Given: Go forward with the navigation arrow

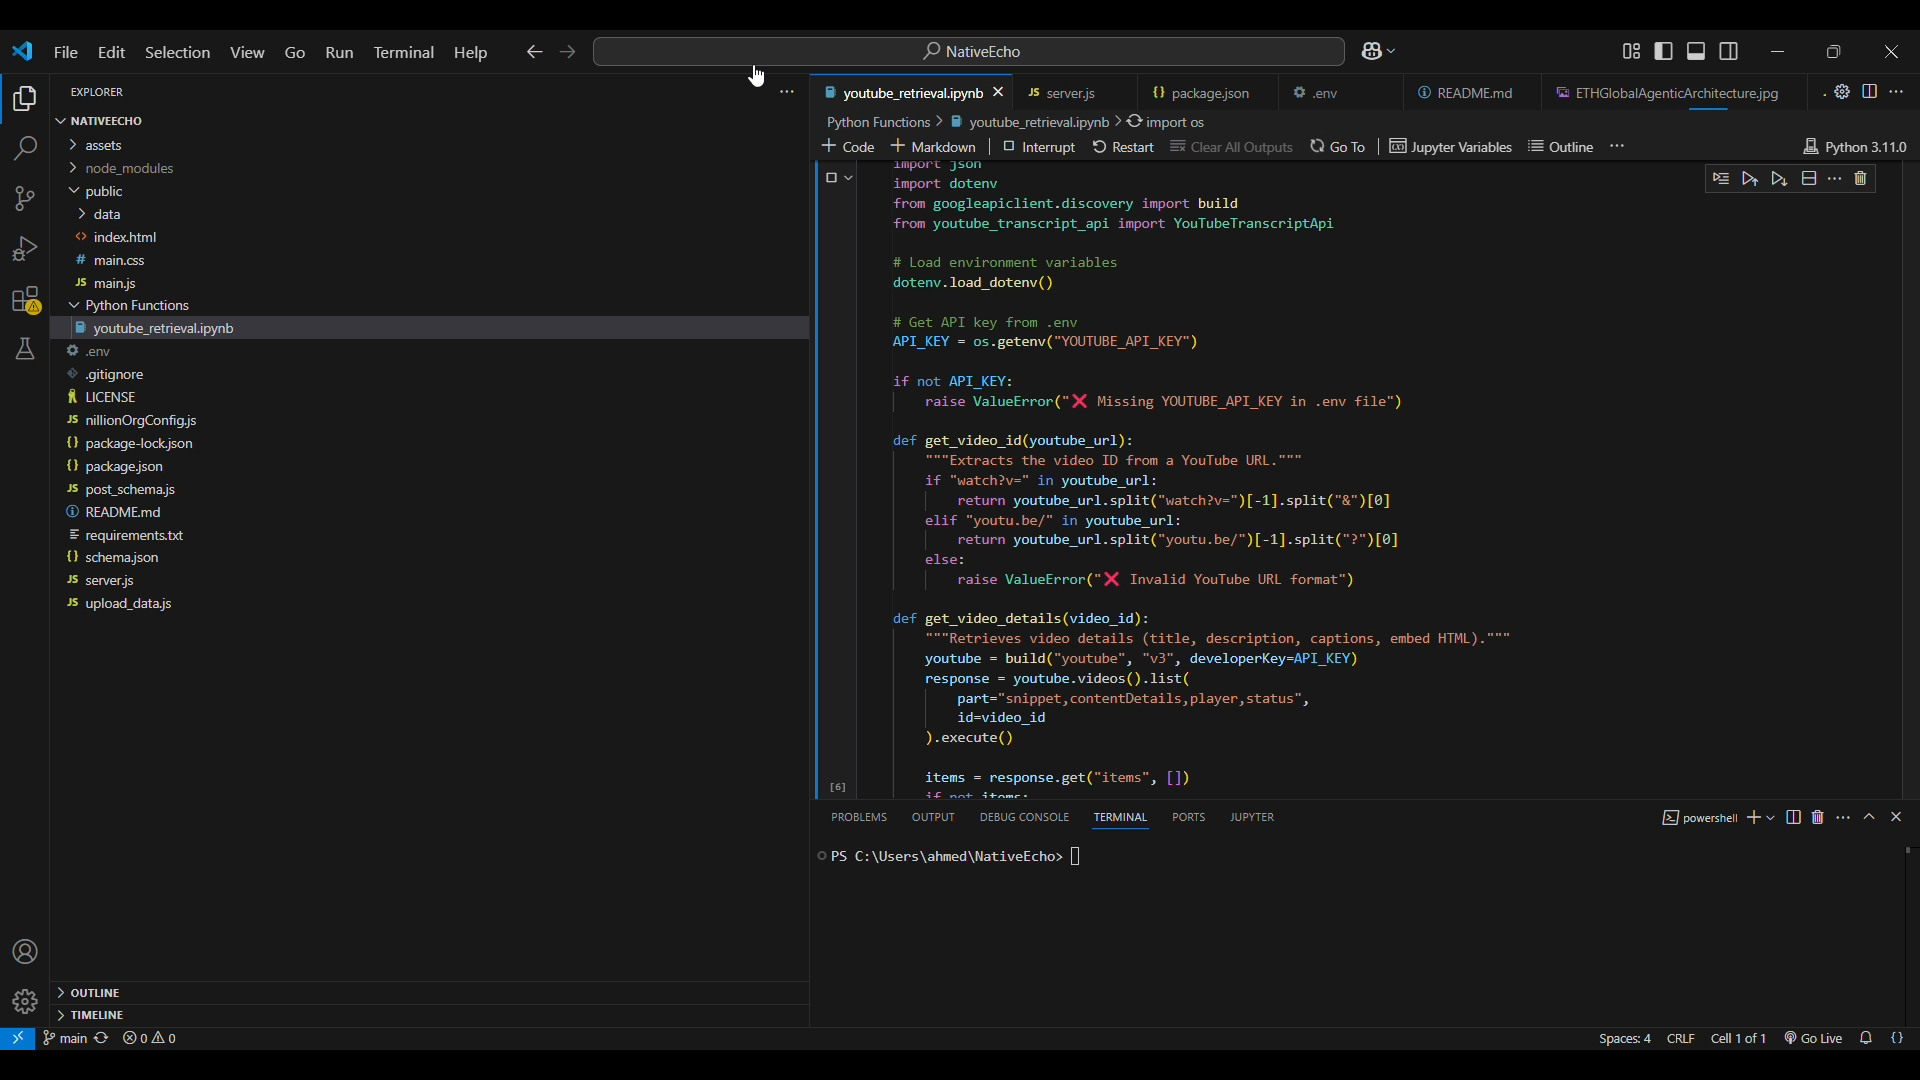Looking at the screenshot, I should click(568, 52).
